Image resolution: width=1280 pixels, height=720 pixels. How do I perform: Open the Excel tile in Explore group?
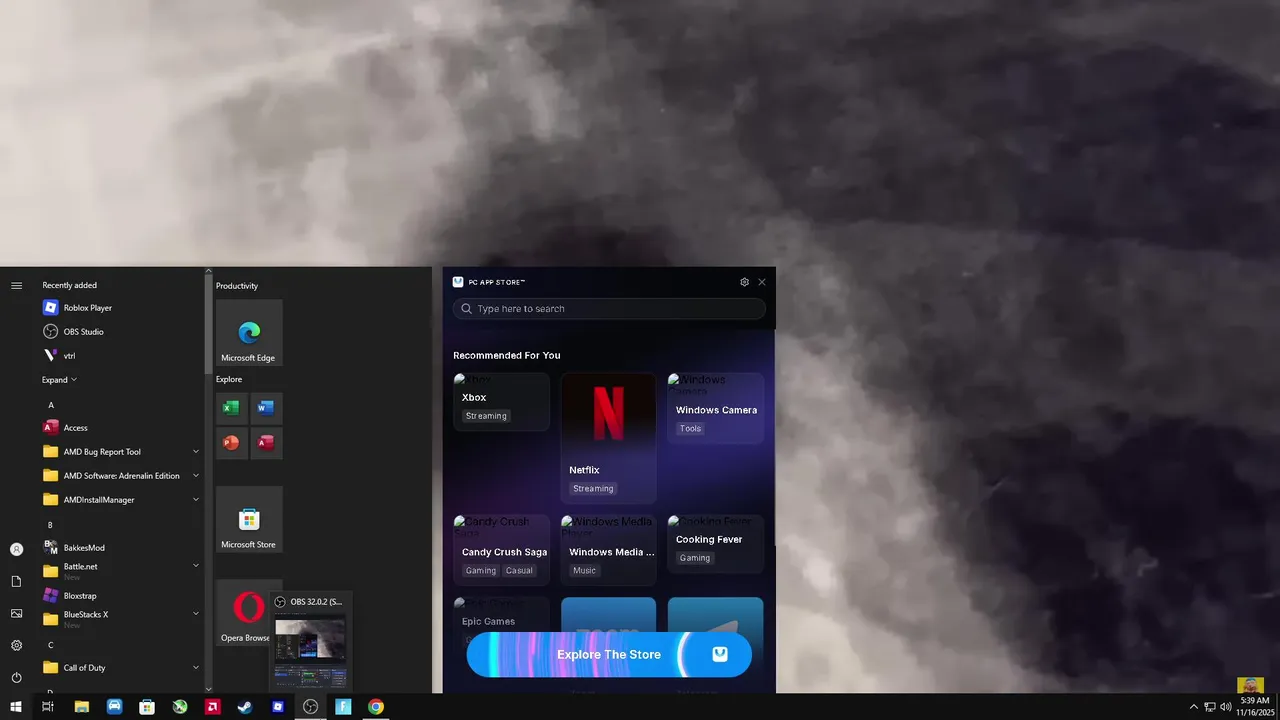tap(232, 408)
